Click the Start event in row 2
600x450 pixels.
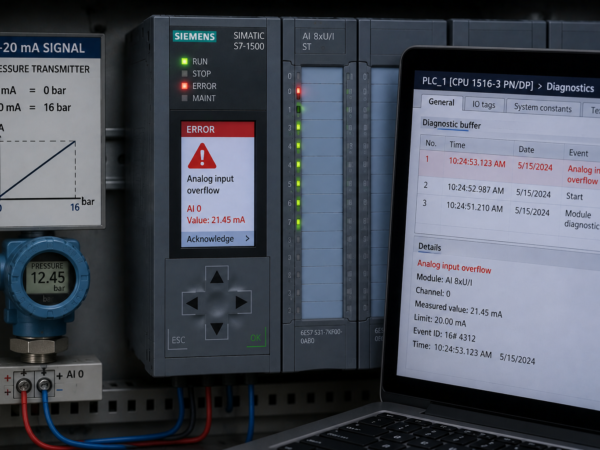574,196
